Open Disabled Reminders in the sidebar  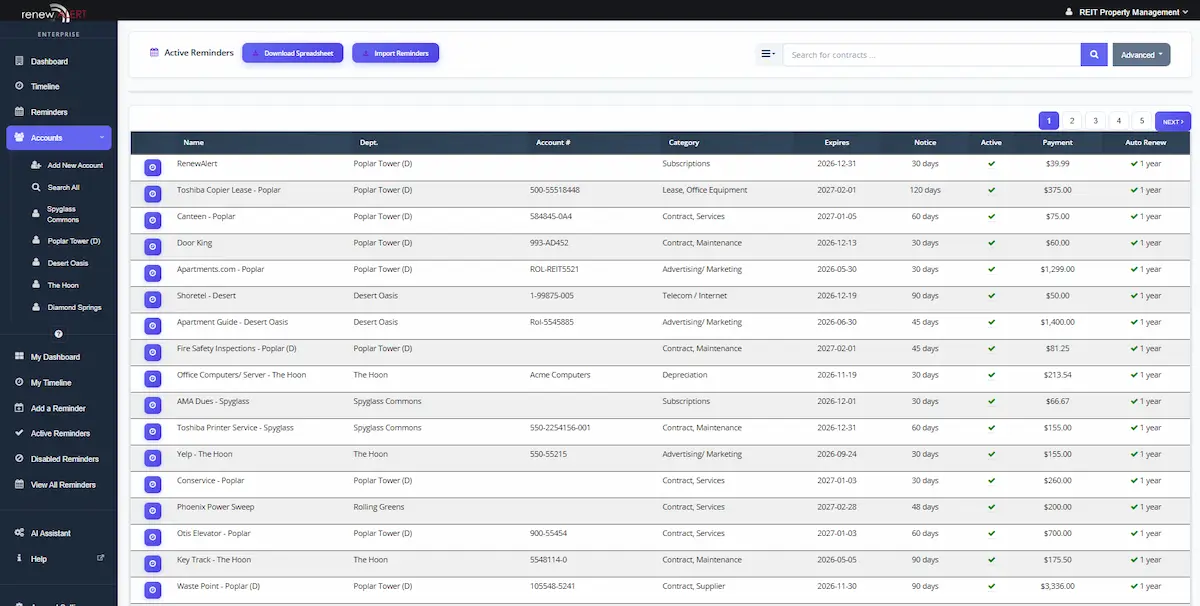[64, 459]
